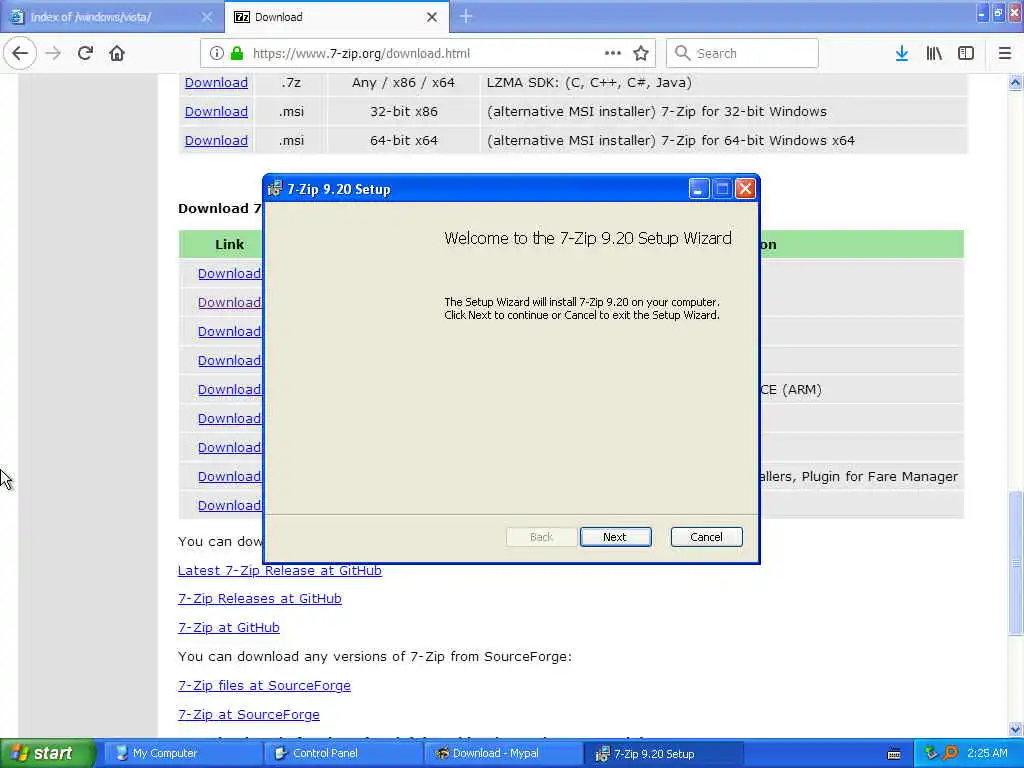Image resolution: width=1024 pixels, height=768 pixels.
Task: Click the first Download link under Link header
Action: [229, 274]
